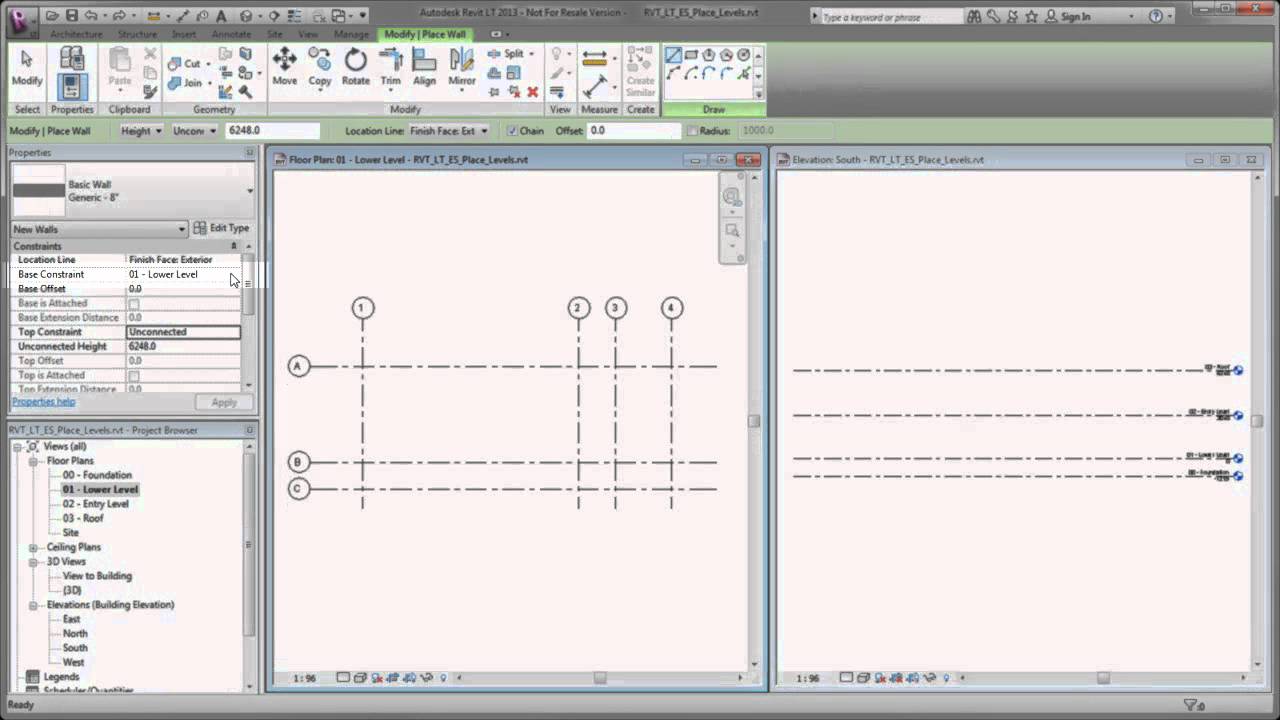Toggle the Properties palette icon
Viewport: 1280px width, 720px height.
[72, 87]
